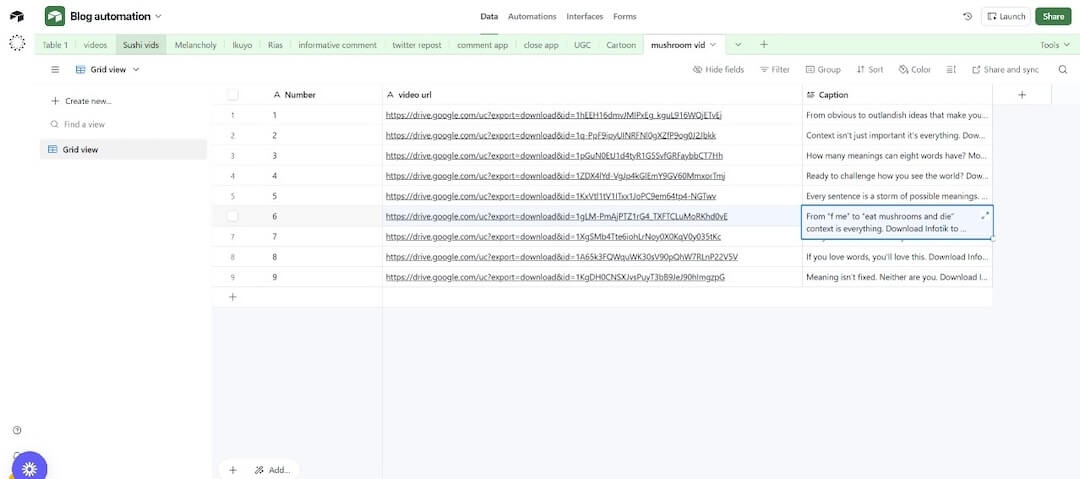Image resolution: width=1080 pixels, height=479 pixels.
Task: Expand the Tools dropdown menu
Action: pos(1053,45)
